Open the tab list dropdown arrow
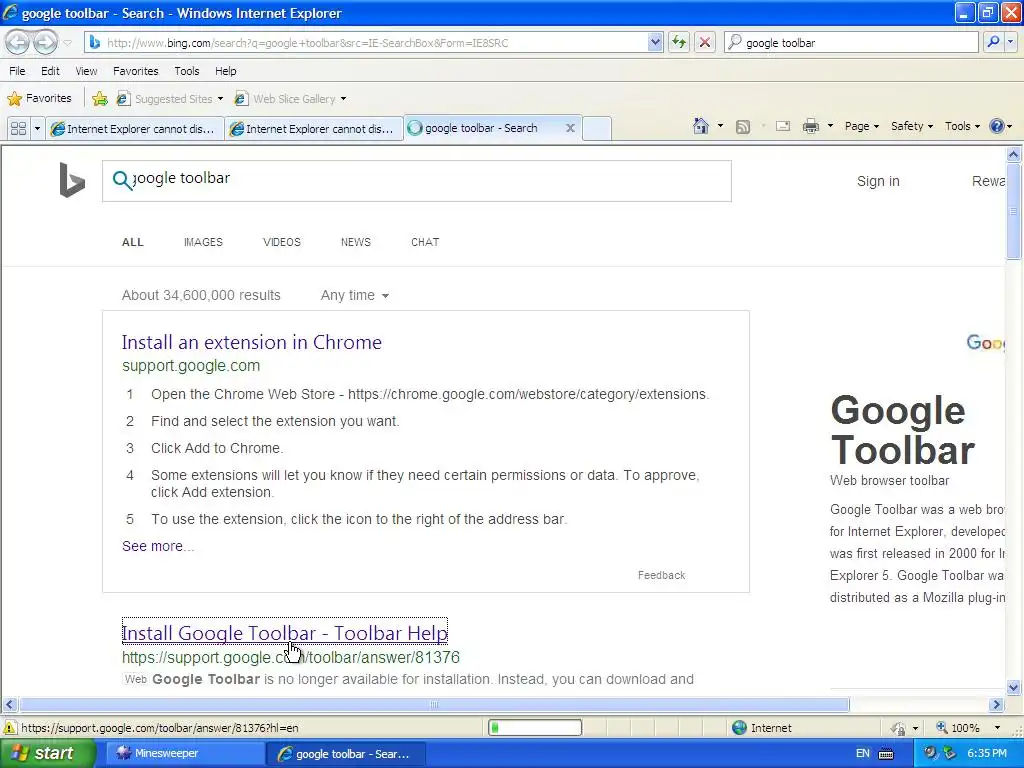The height and width of the screenshot is (768, 1024). click(x=37, y=129)
